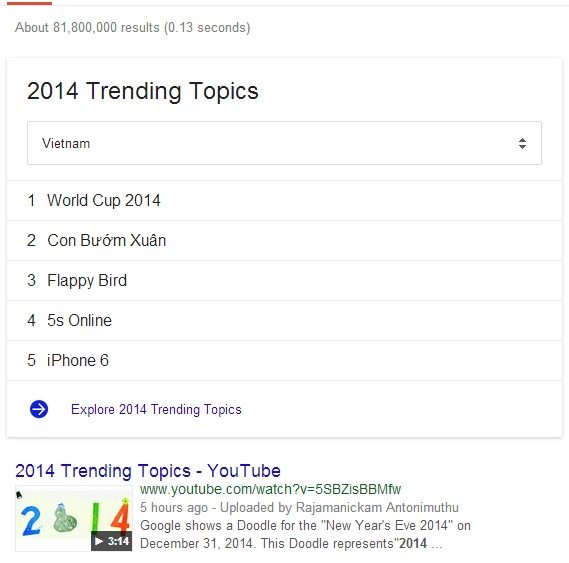Click the green youtube.com URL
Viewport: 569px width, 563px height.
(x=270, y=489)
